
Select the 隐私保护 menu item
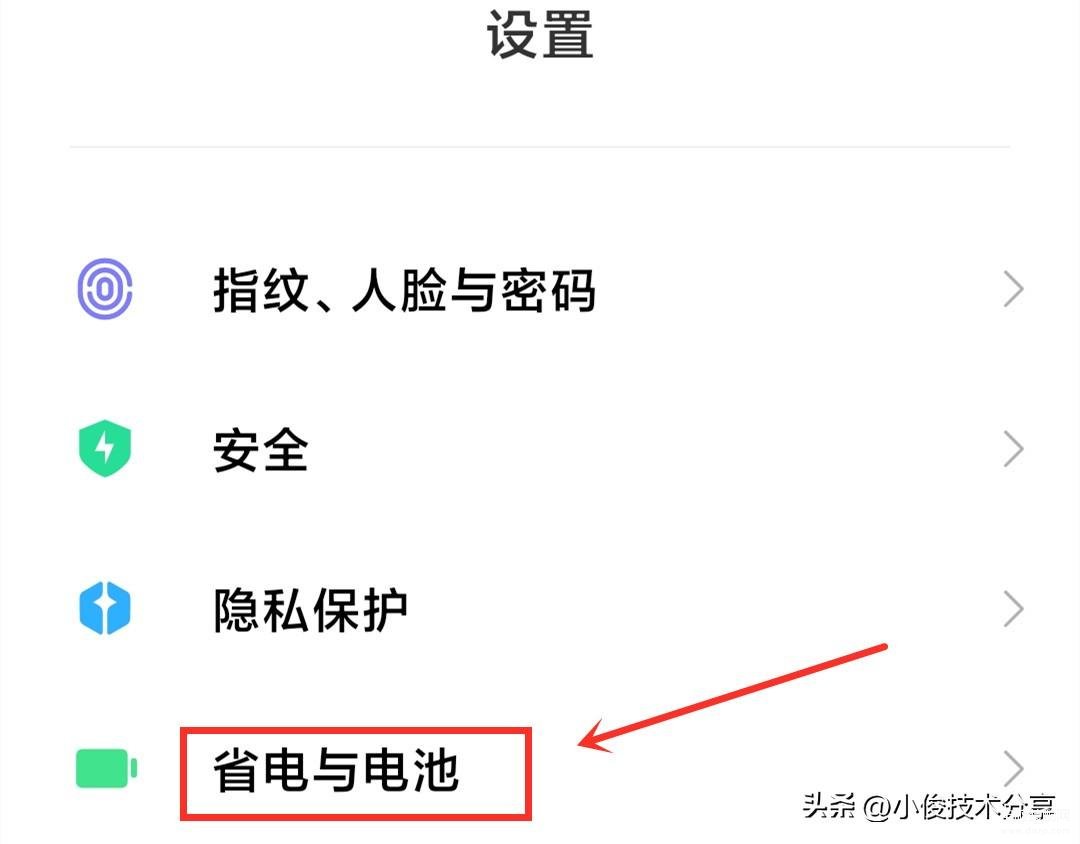[540, 609]
